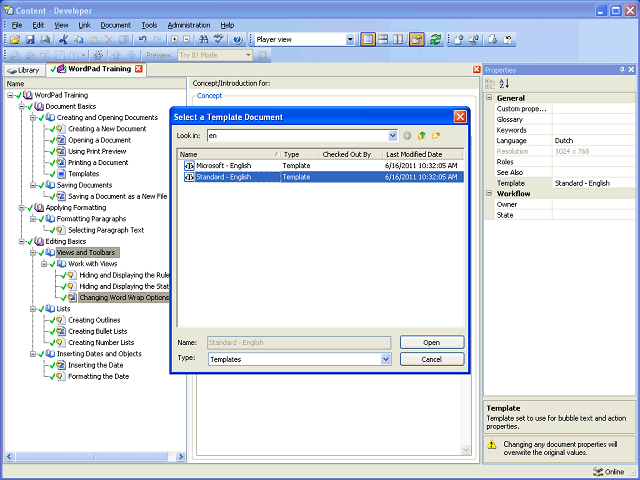The height and width of the screenshot is (480, 640).
Task: Toggle the single pane layout icon
Action: pos(368,40)
